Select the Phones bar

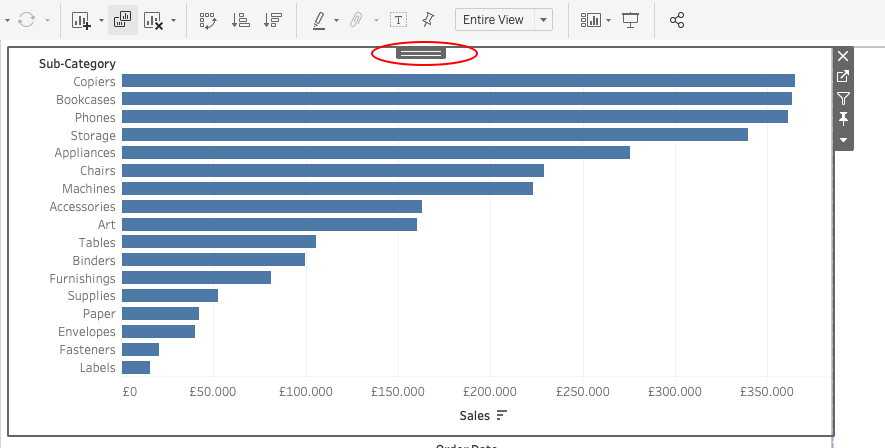tap(455, 117)
